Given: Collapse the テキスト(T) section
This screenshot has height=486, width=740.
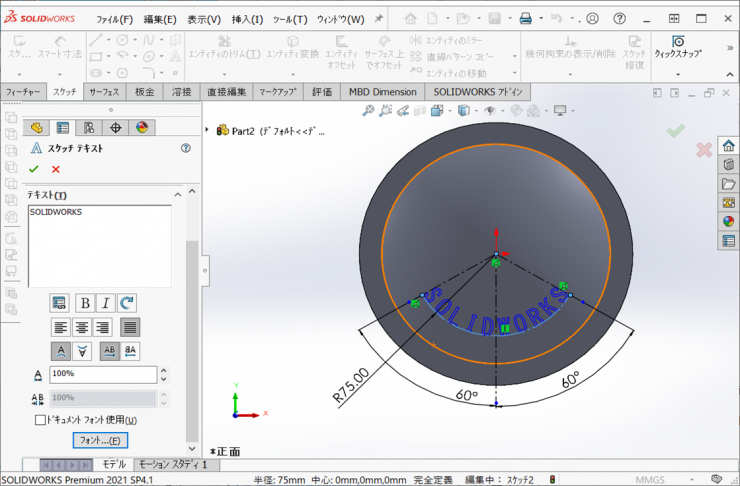Looking at the screenshot, I should tap(177, 195).
